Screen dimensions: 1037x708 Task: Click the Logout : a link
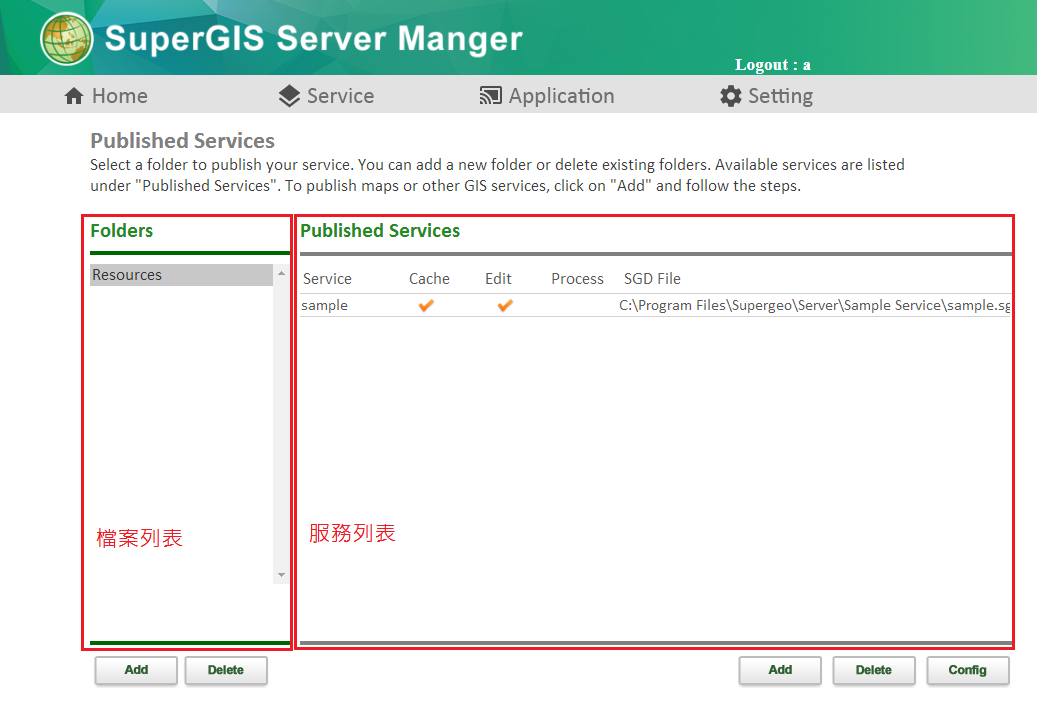coord(772,65)
